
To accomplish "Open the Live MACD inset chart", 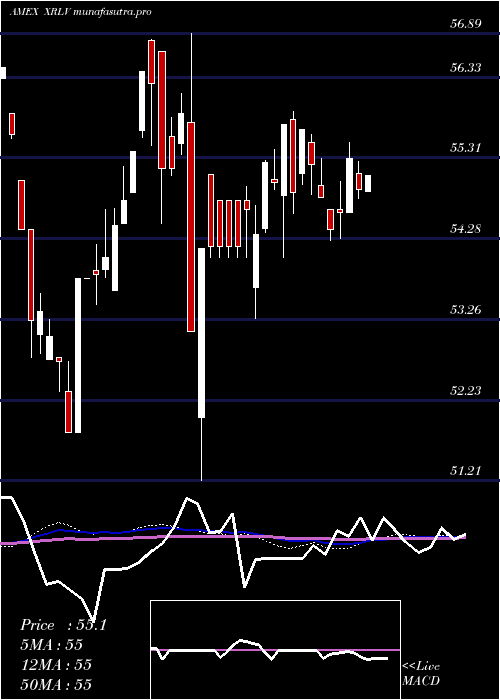I will tap(275, 650).
